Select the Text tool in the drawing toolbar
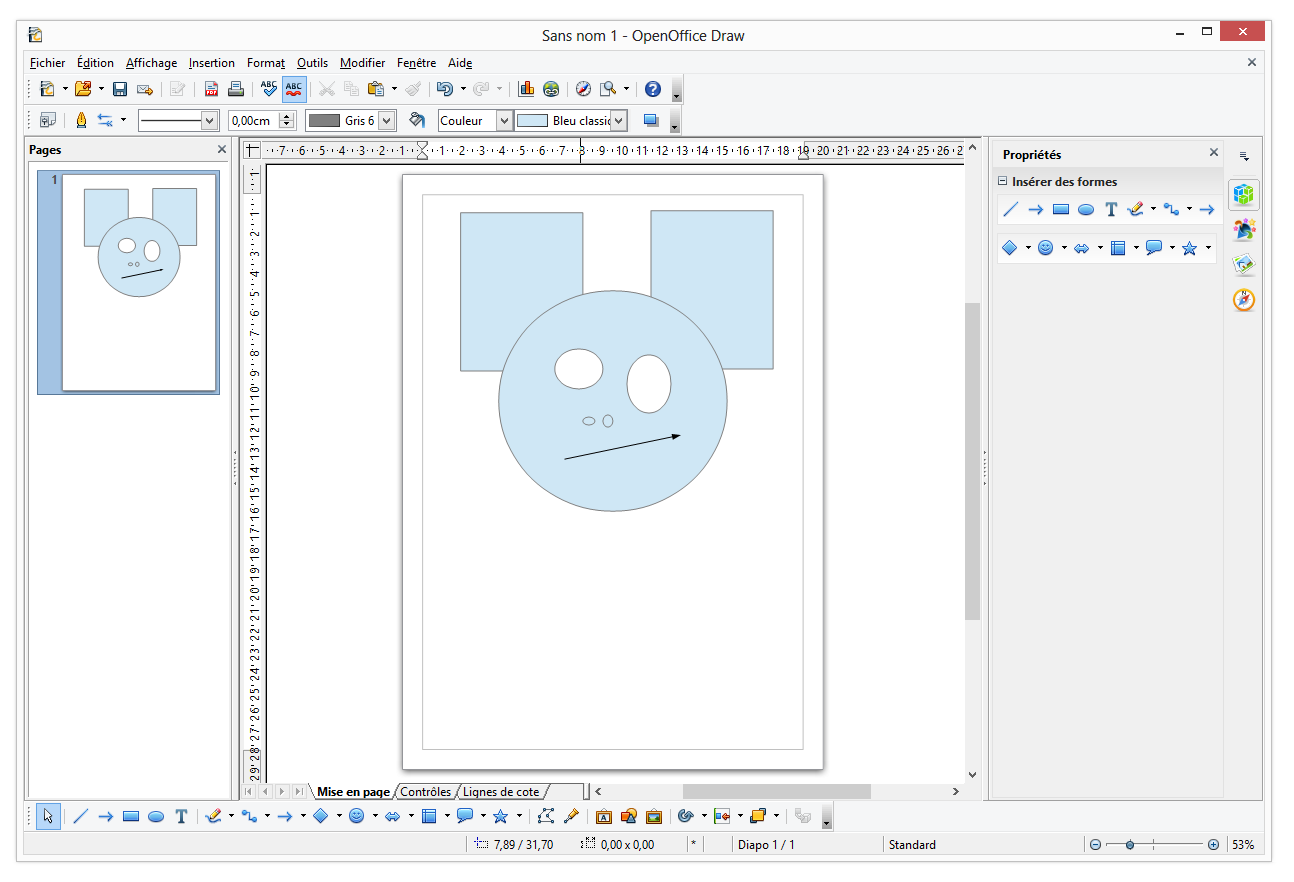Screen dimensions: 1294x882 [x=181, y=816]
